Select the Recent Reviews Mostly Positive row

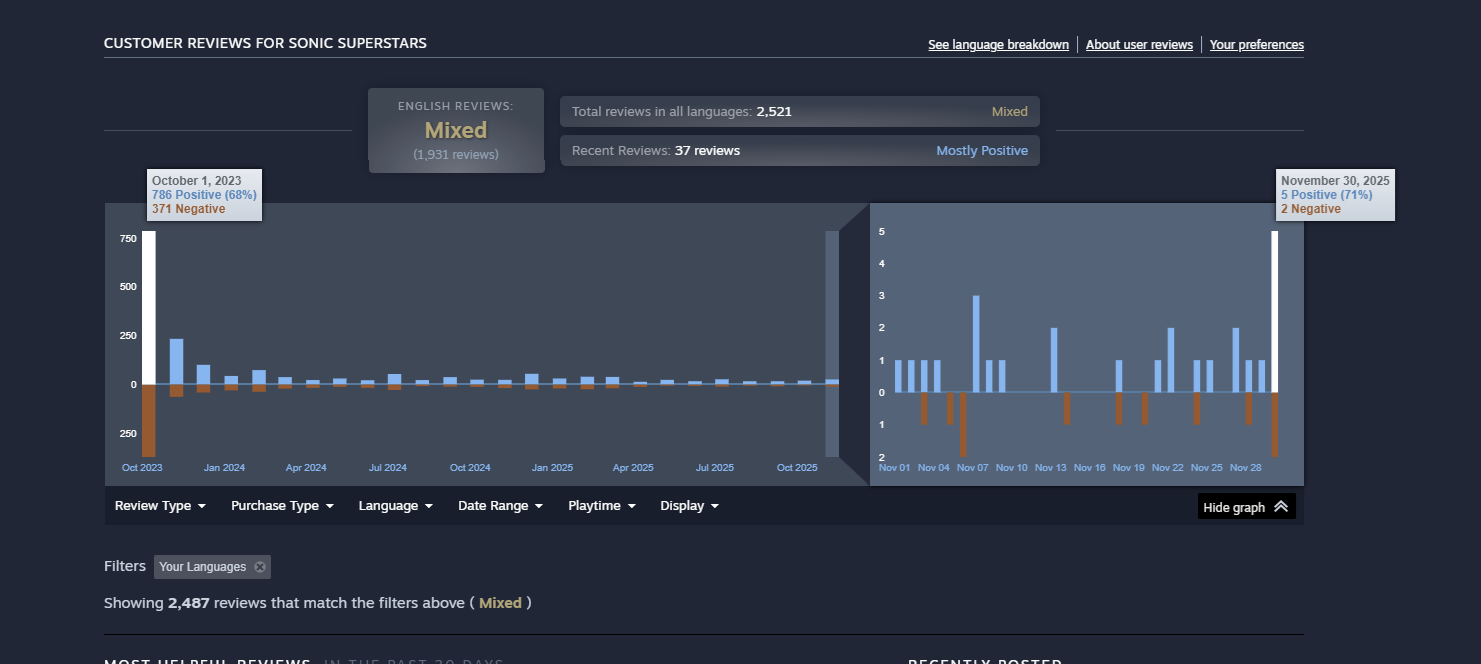coord(800,151)
